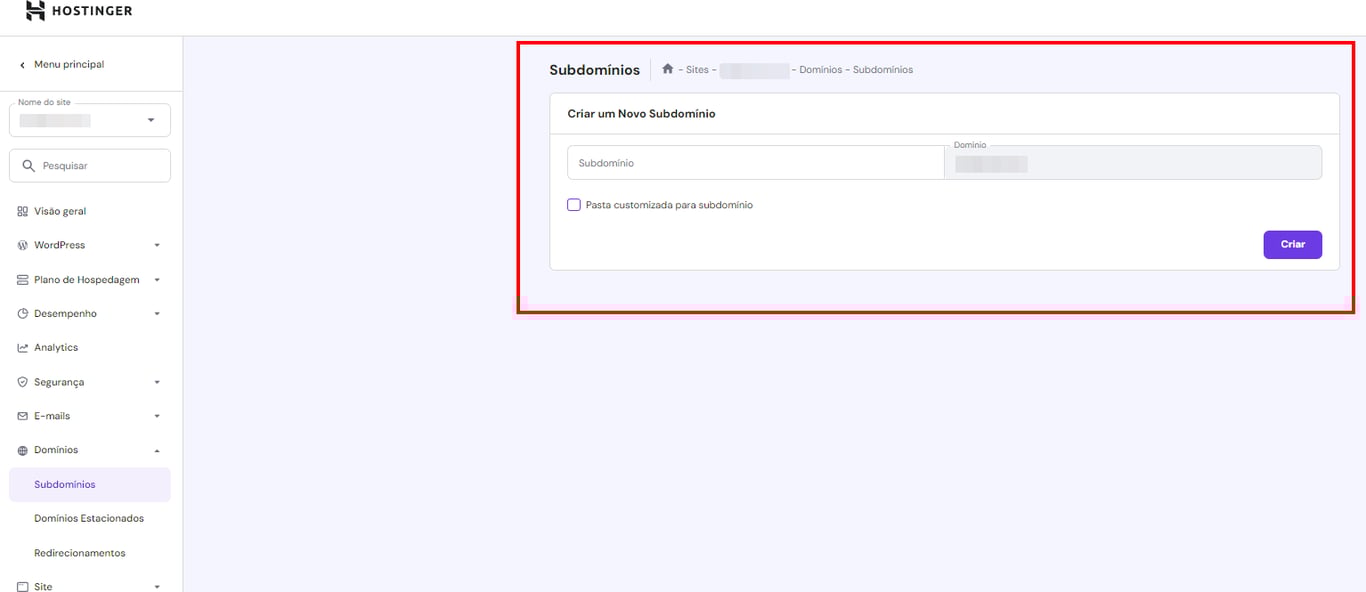The image size is (1366, 592).
Task: Select the Desempenho performance icon
Action: pos(21,313)
